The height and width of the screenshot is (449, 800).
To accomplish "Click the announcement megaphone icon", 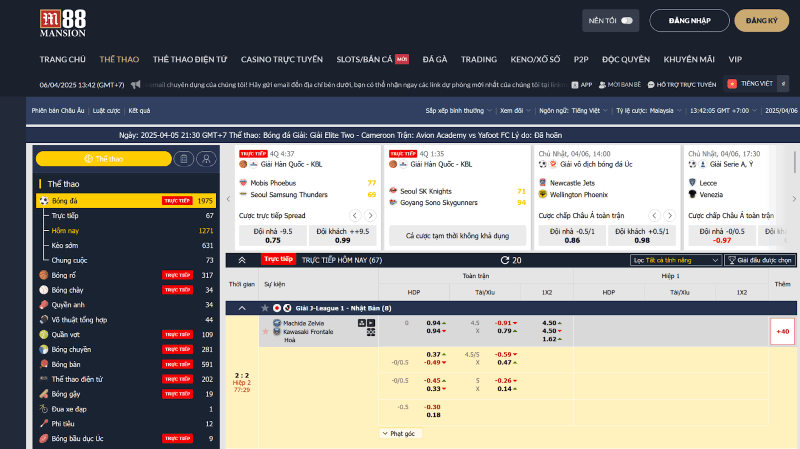I will click(x=135, y=85).
